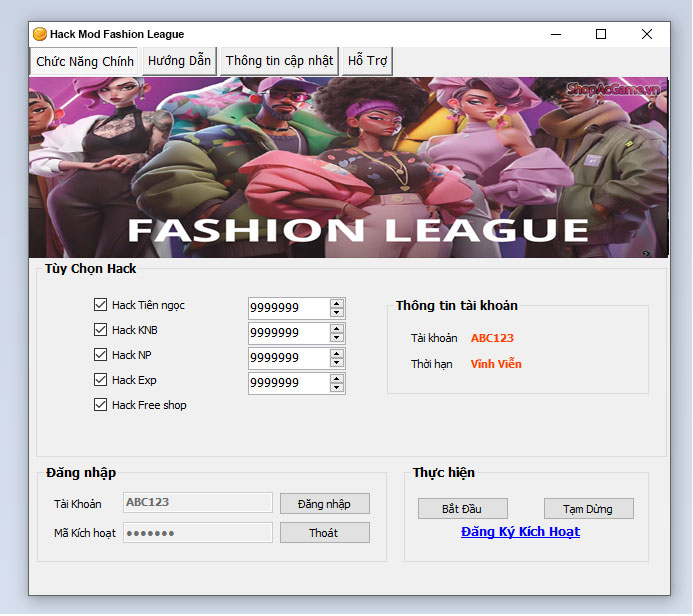Toggle the Hack NP checkbox
The image size is (693, 616).
click(x=100, y=355)
